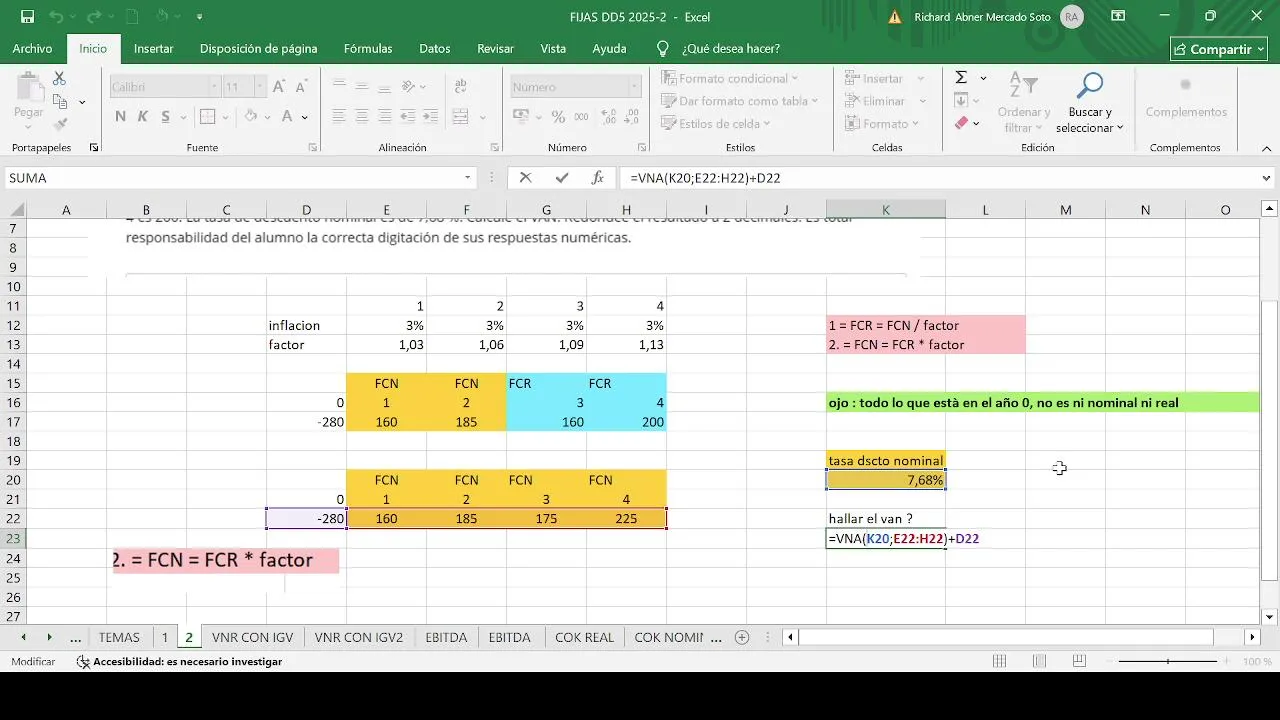Click the Tell Me lightbulb icon
Viewport: 1280px width, 720px height.
click(662, 48)
